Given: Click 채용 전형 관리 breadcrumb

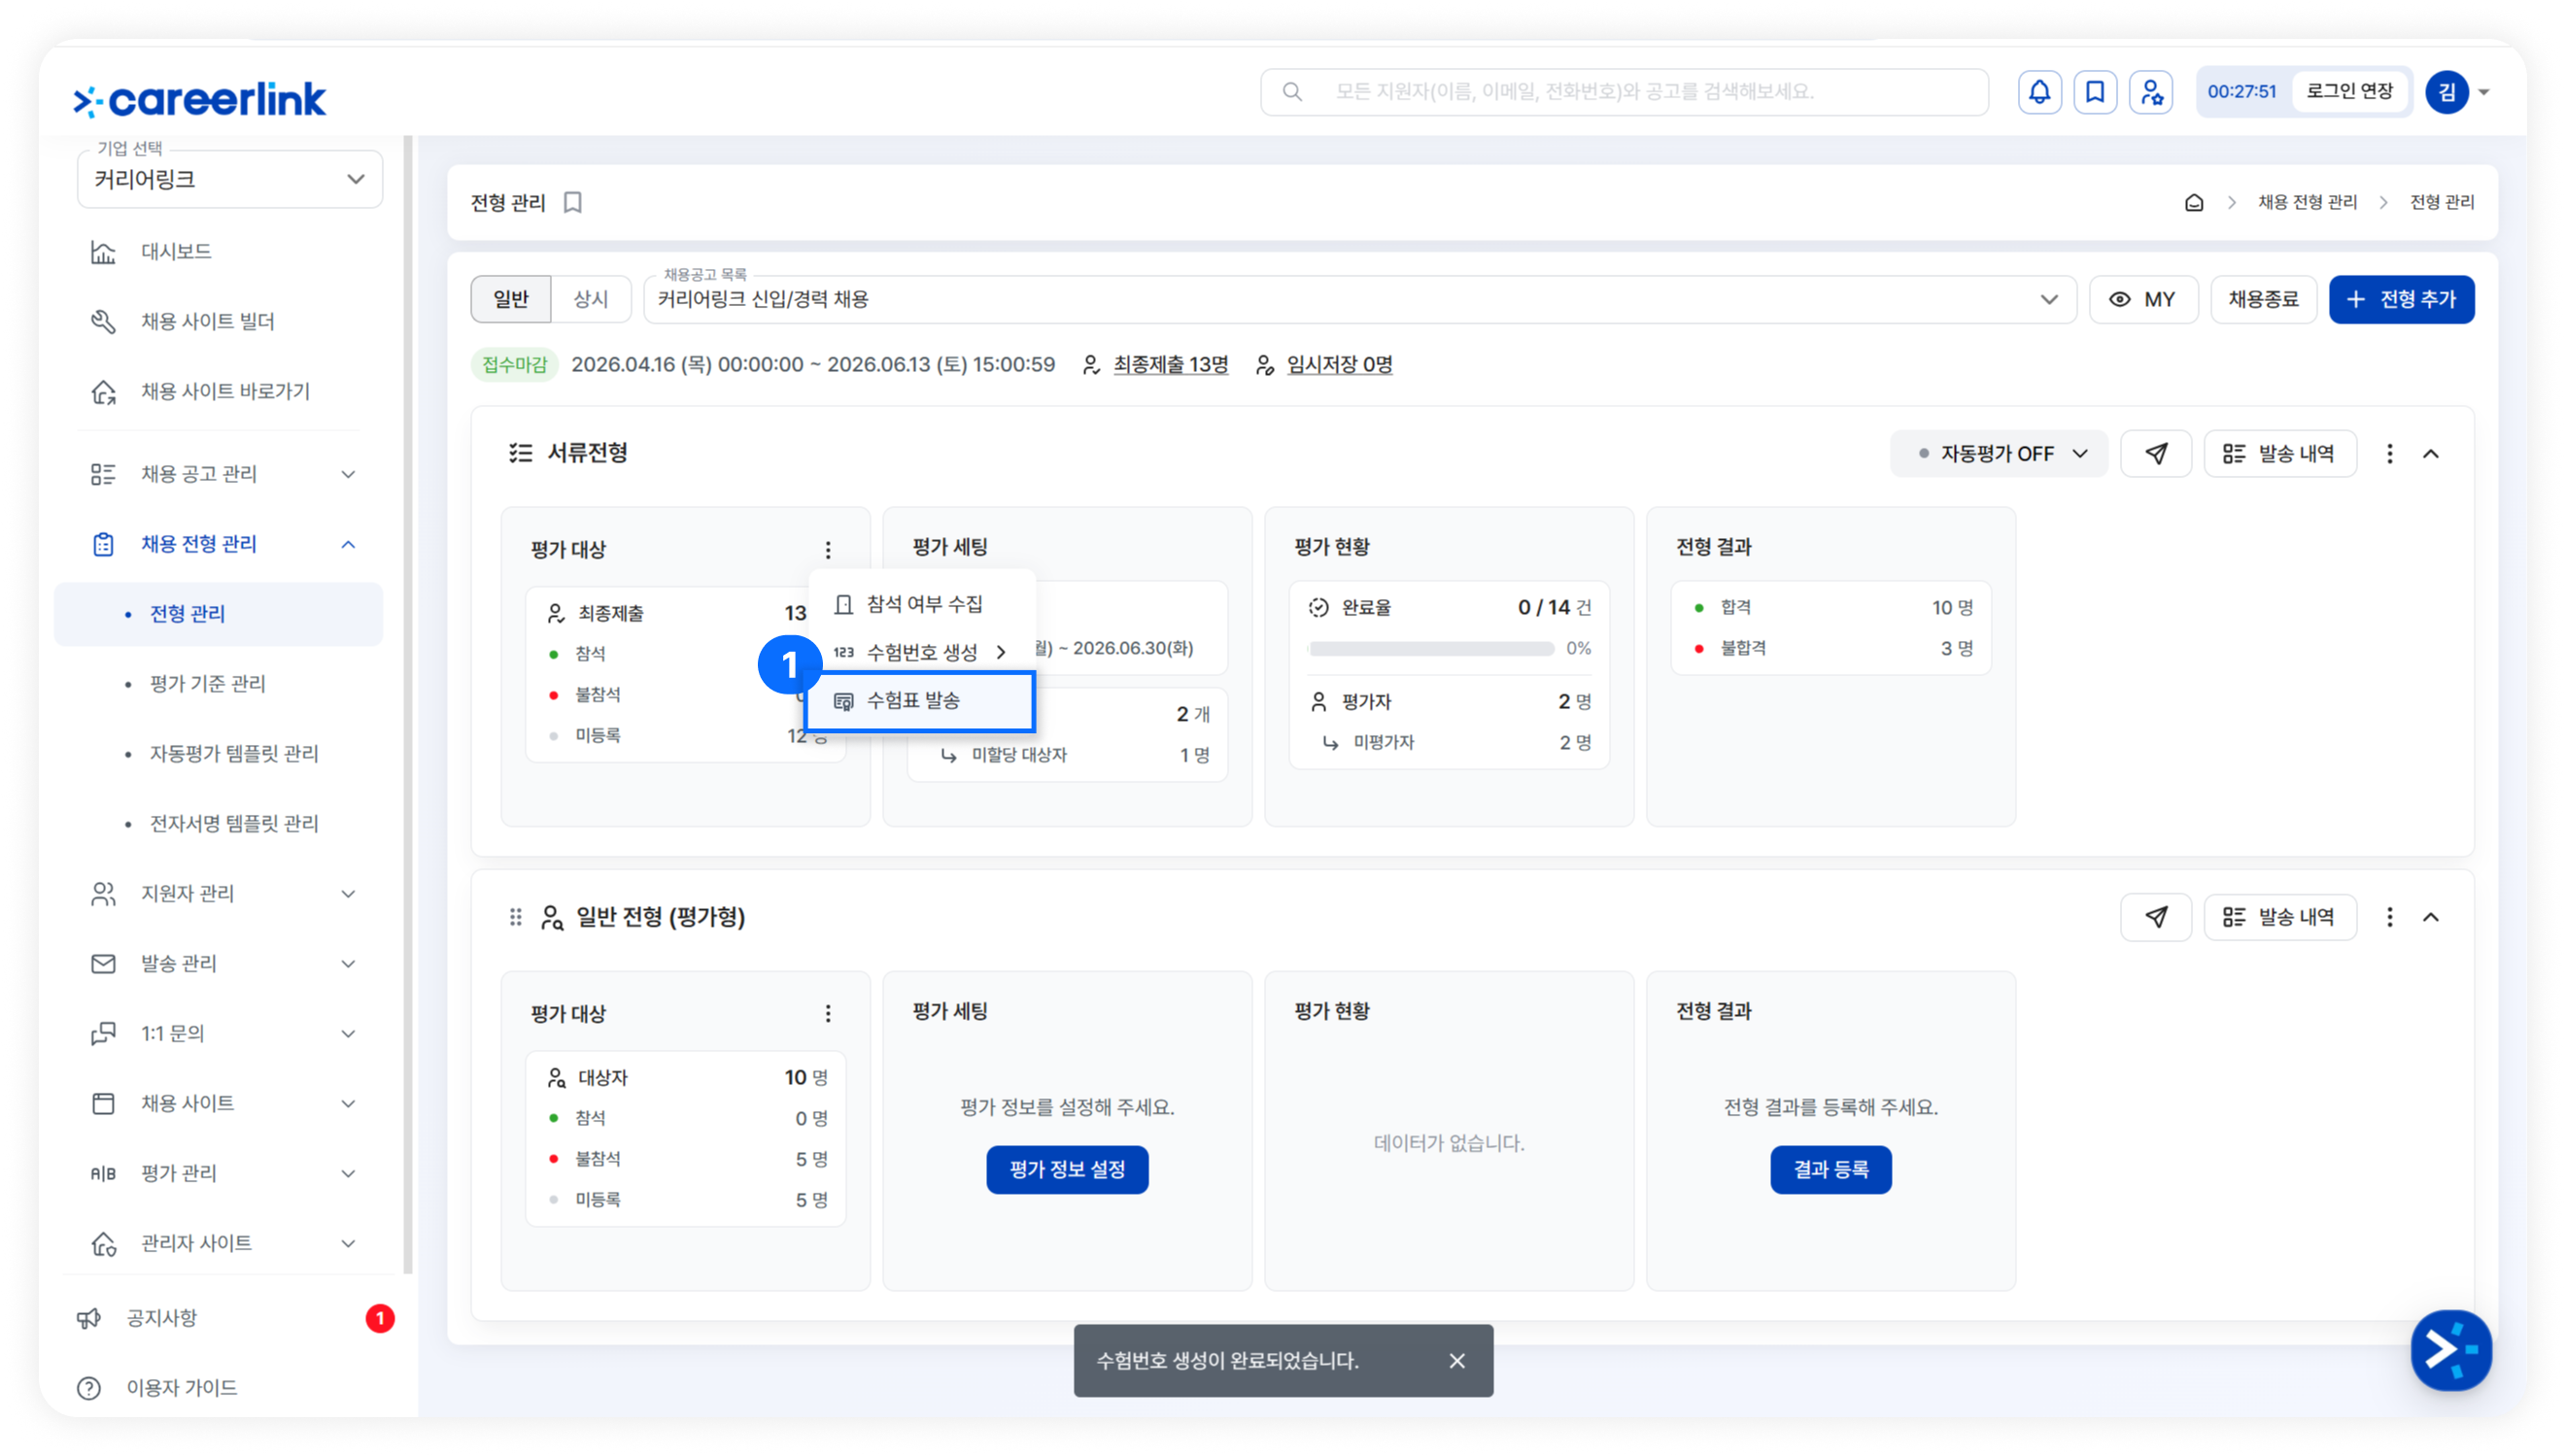Looking at the screenshot, I should (x=2306, y=203).
